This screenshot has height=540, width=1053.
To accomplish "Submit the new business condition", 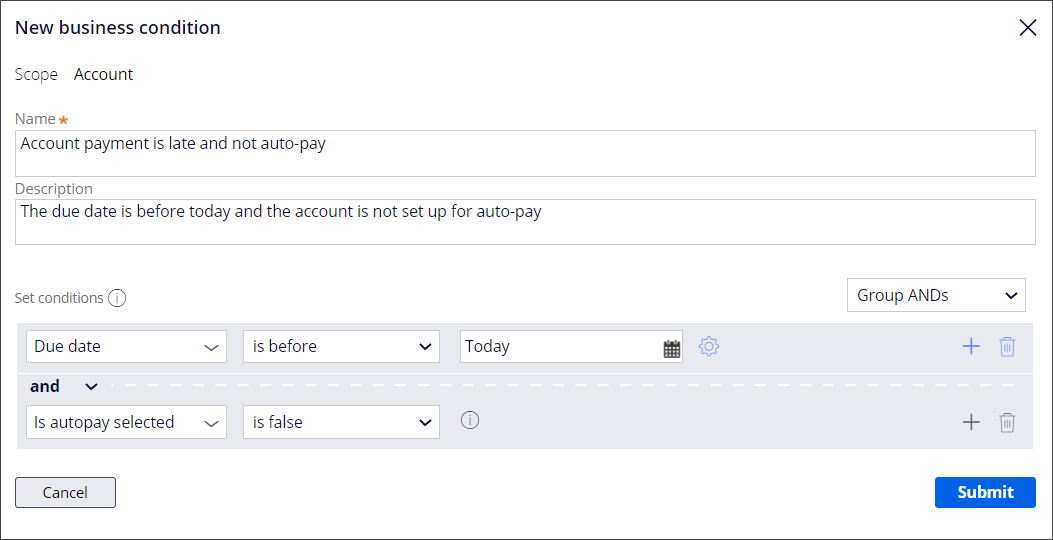I will pyautogui.click(x=984, y=492).
